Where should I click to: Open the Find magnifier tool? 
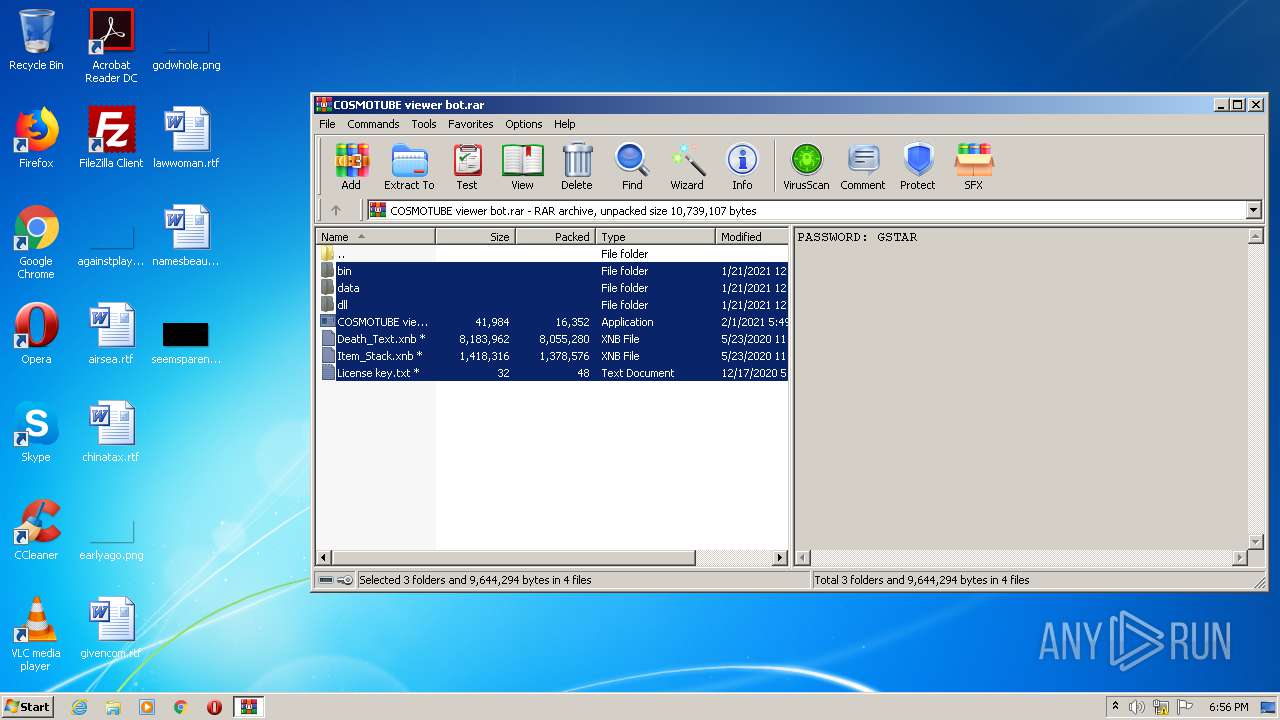click(632, 166)
